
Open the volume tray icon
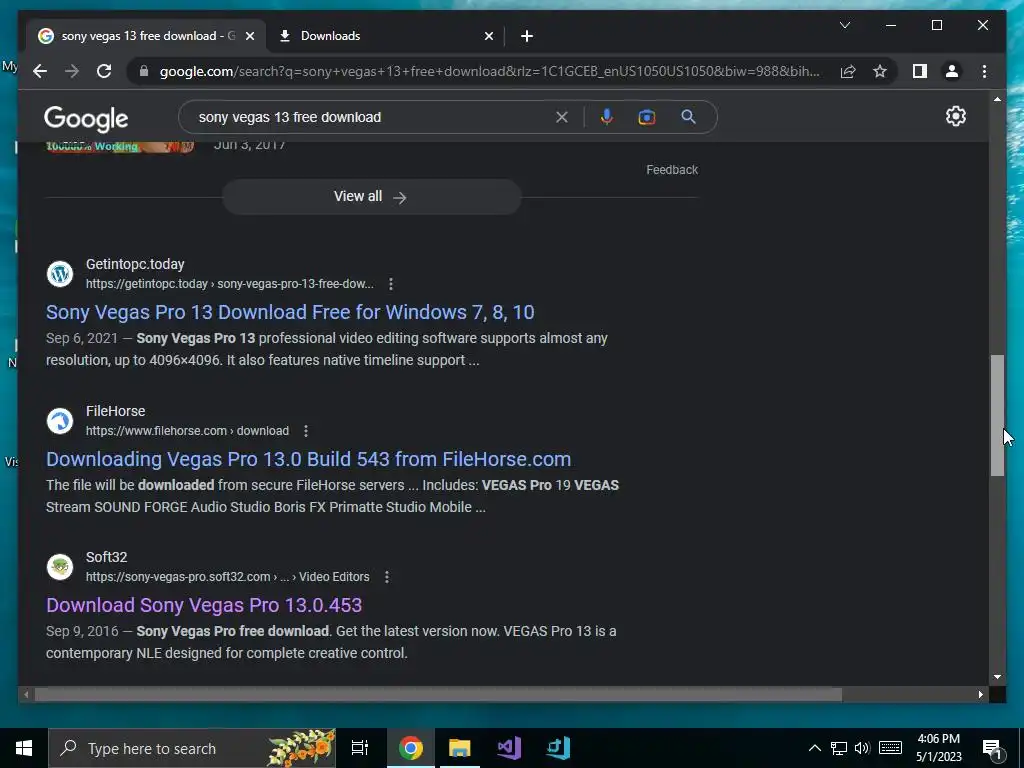click(x=862, y=748)
